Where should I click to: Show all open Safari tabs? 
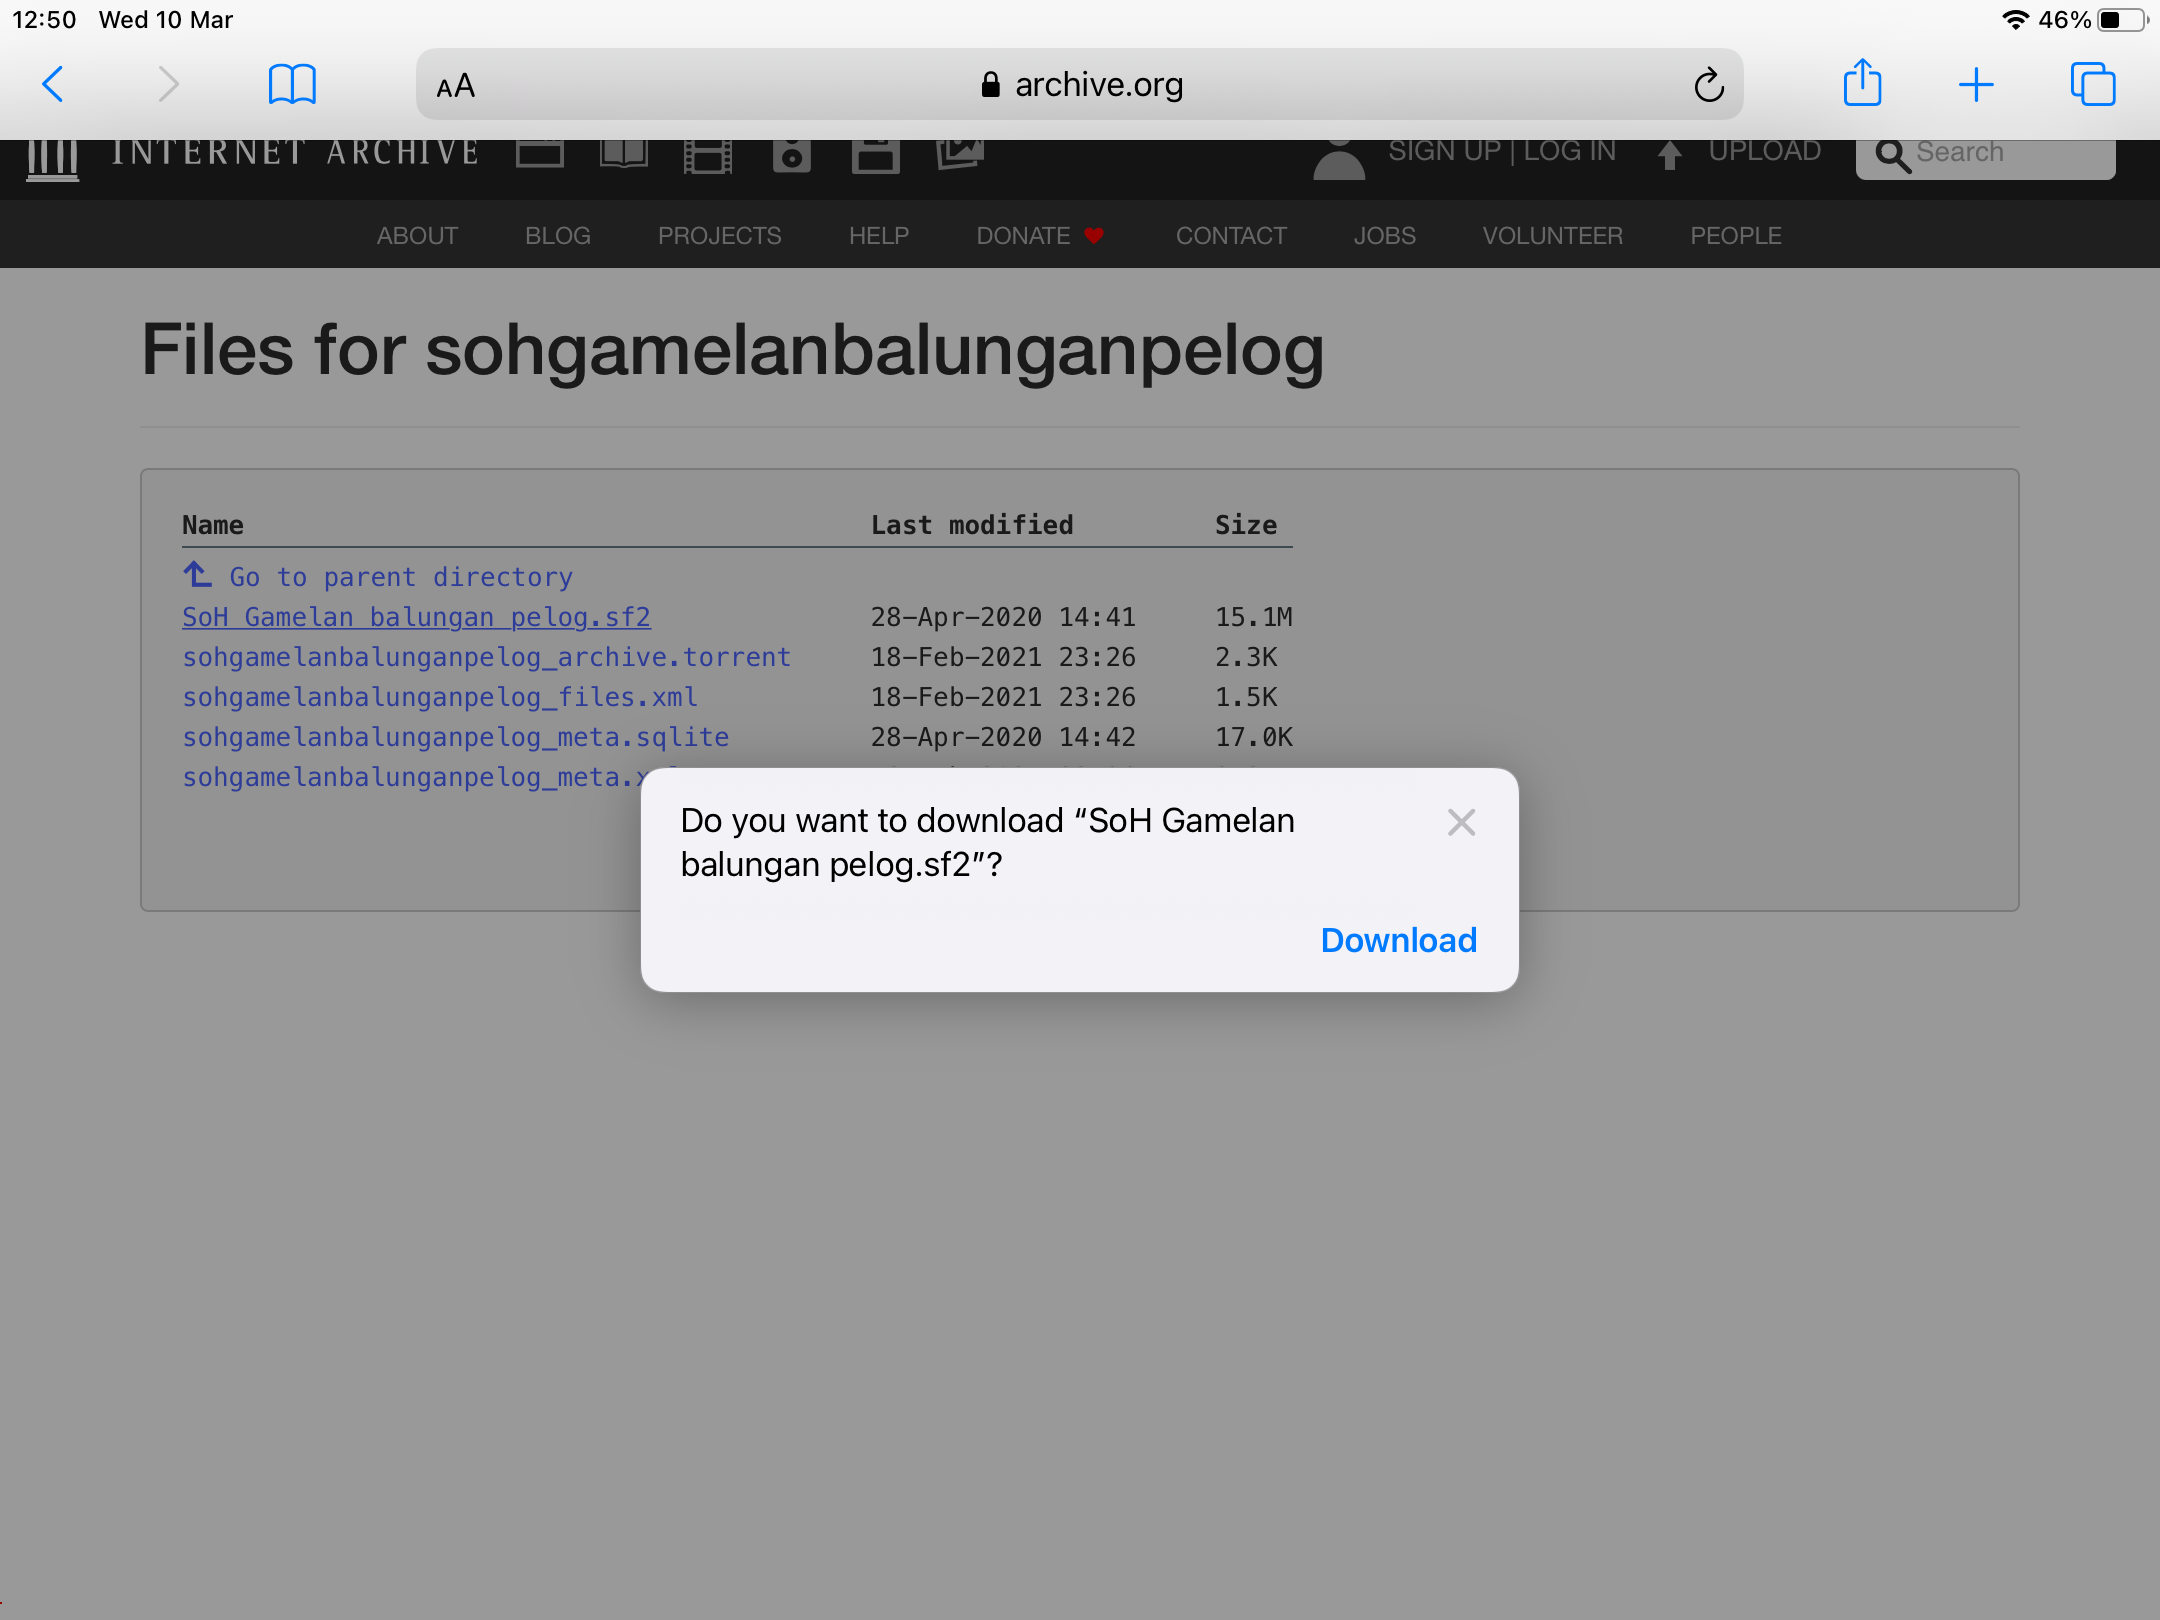click(x=2093, y=84)
